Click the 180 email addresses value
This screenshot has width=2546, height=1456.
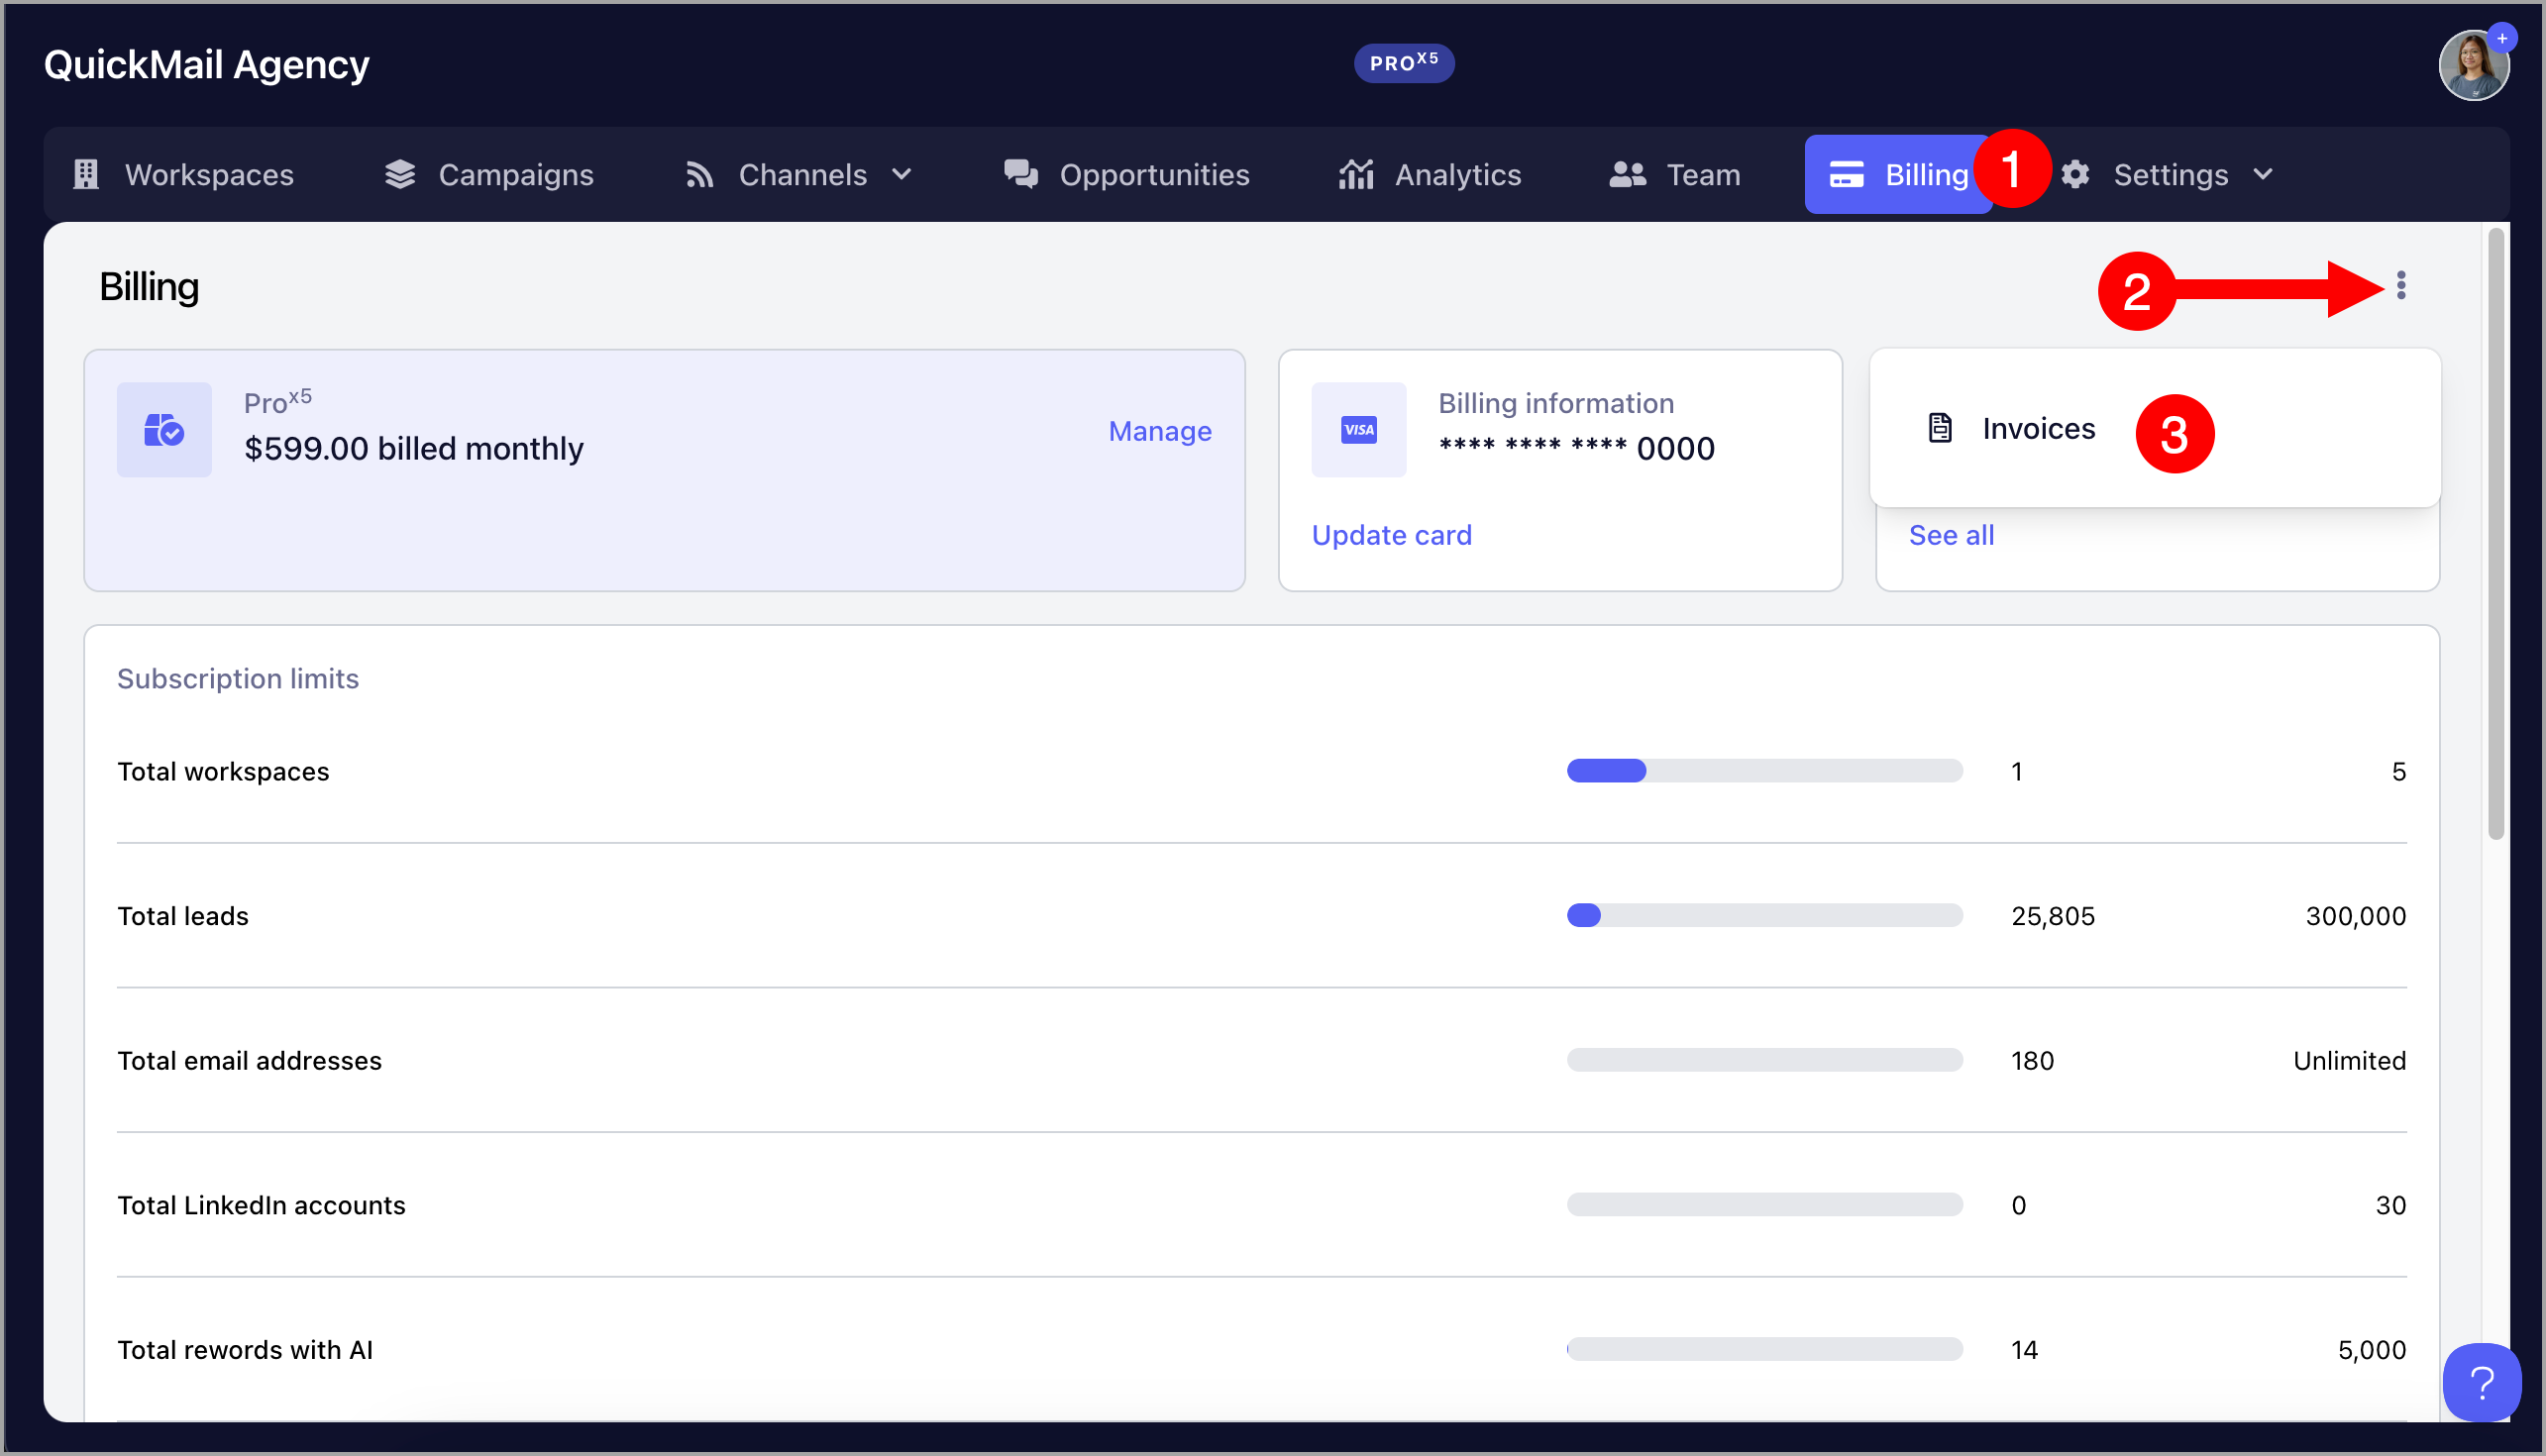2033,1061
